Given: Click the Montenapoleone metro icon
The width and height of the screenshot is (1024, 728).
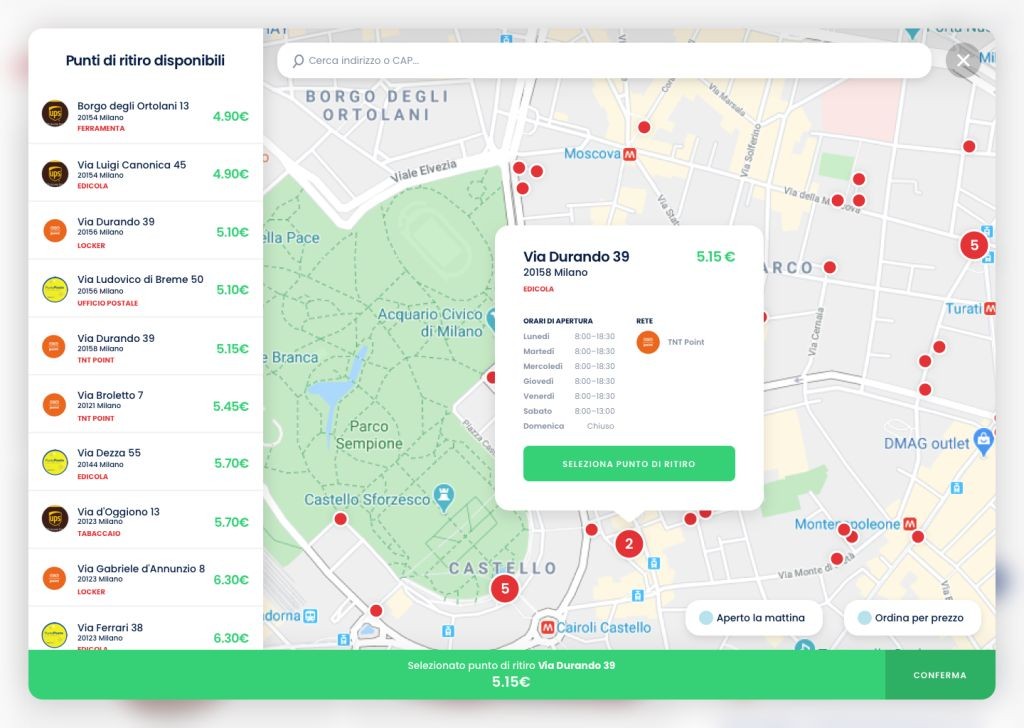Looking at the screenshot, I should click(910, 524).
